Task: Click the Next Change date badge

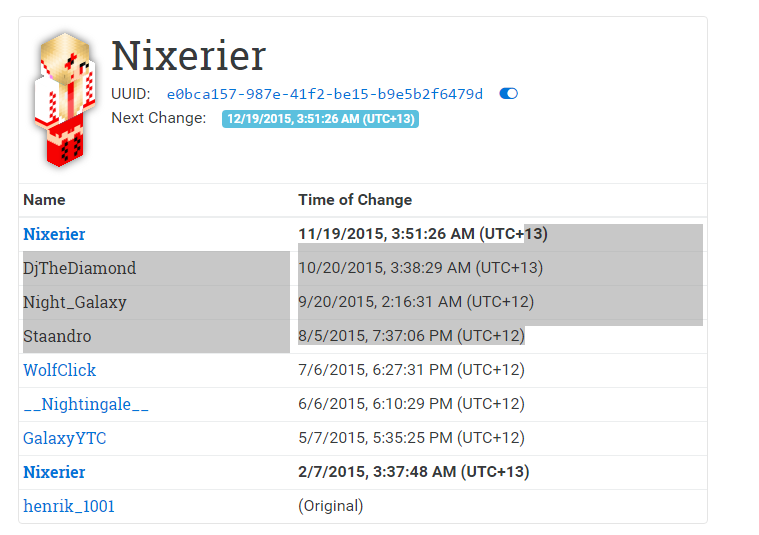Action: [320, 119]
